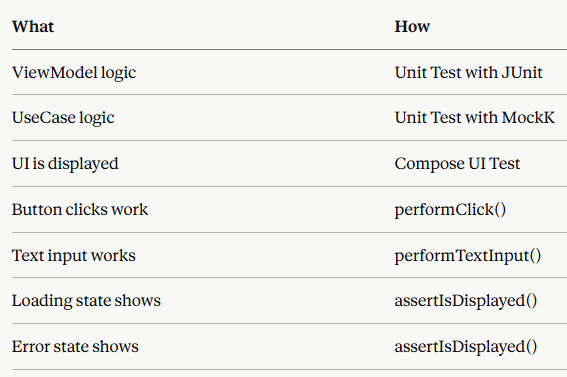
Task: Click "Unit Test with MockK" cell
Action: [474, 118]
